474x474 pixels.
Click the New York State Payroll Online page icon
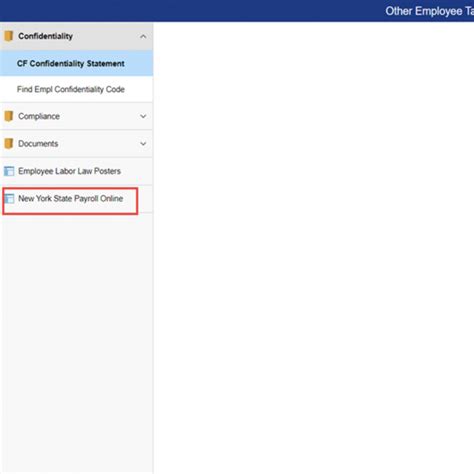[9, 198]
